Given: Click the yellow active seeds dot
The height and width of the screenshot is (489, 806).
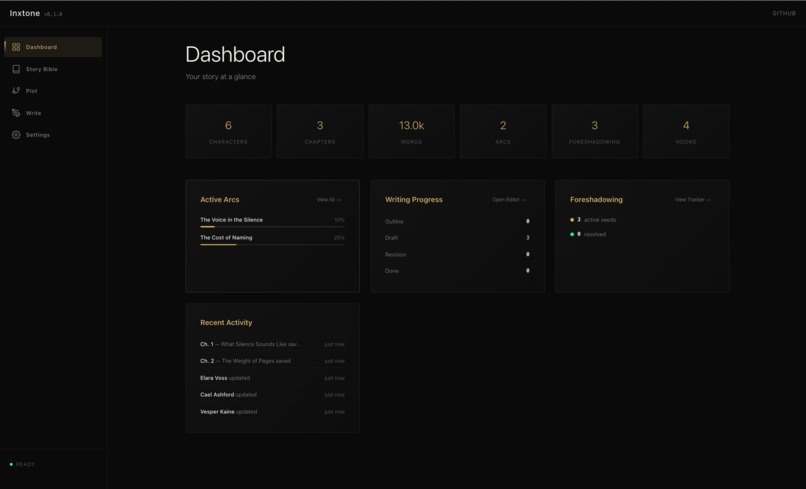Looking at the screenshot, I should (572, 220).
